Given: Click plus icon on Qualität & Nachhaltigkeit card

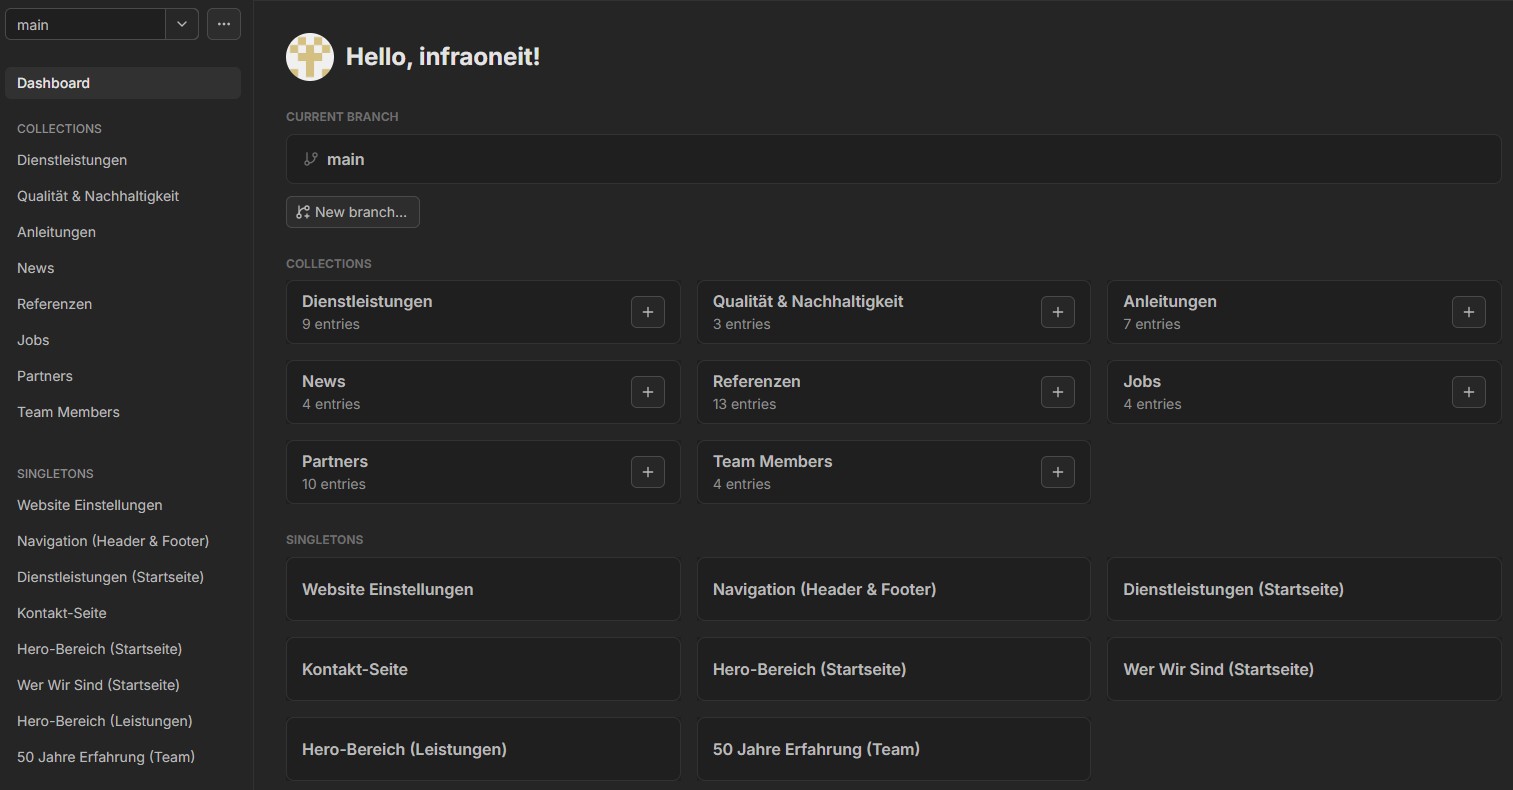Looking at the screenshot, I should [x=1057, y=312].
